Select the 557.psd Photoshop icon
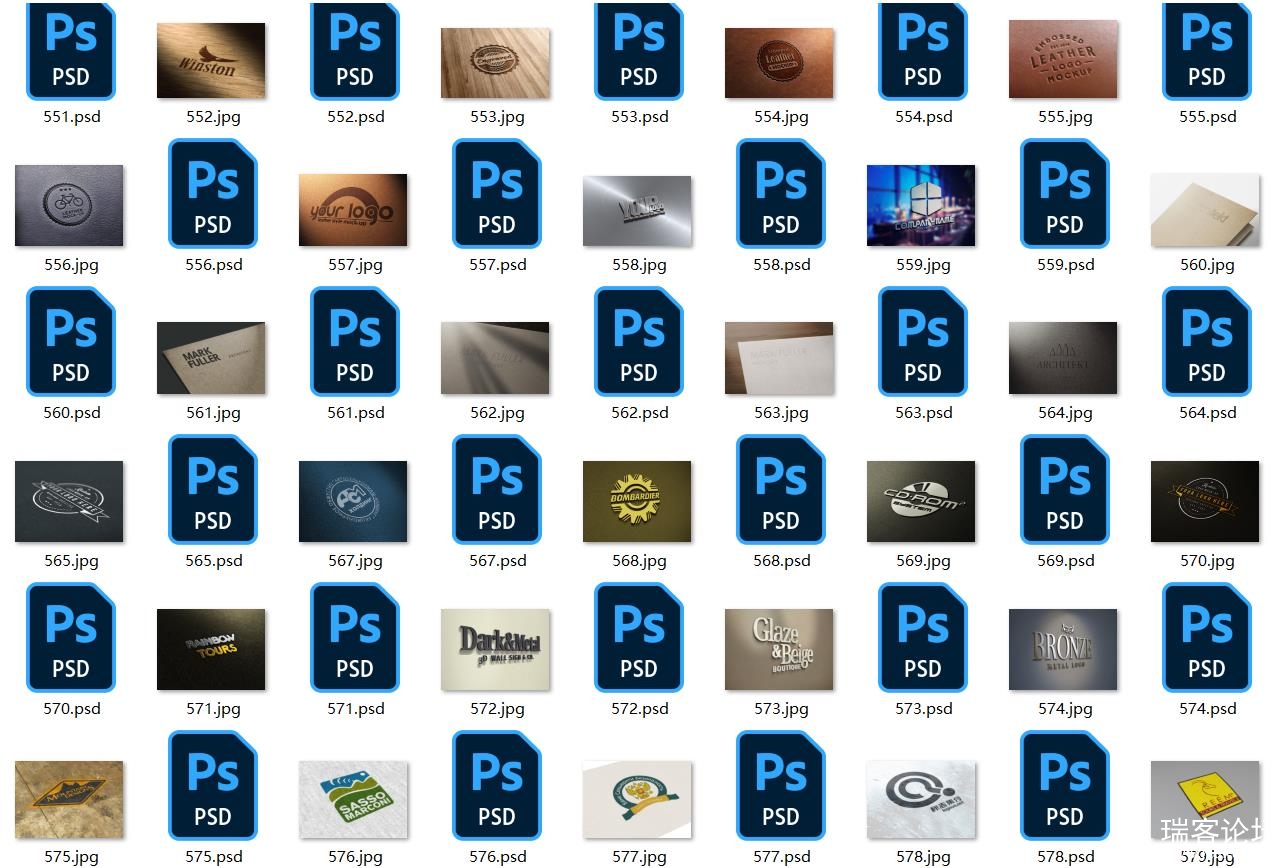The image size is (1284, 868). point(497,194)
